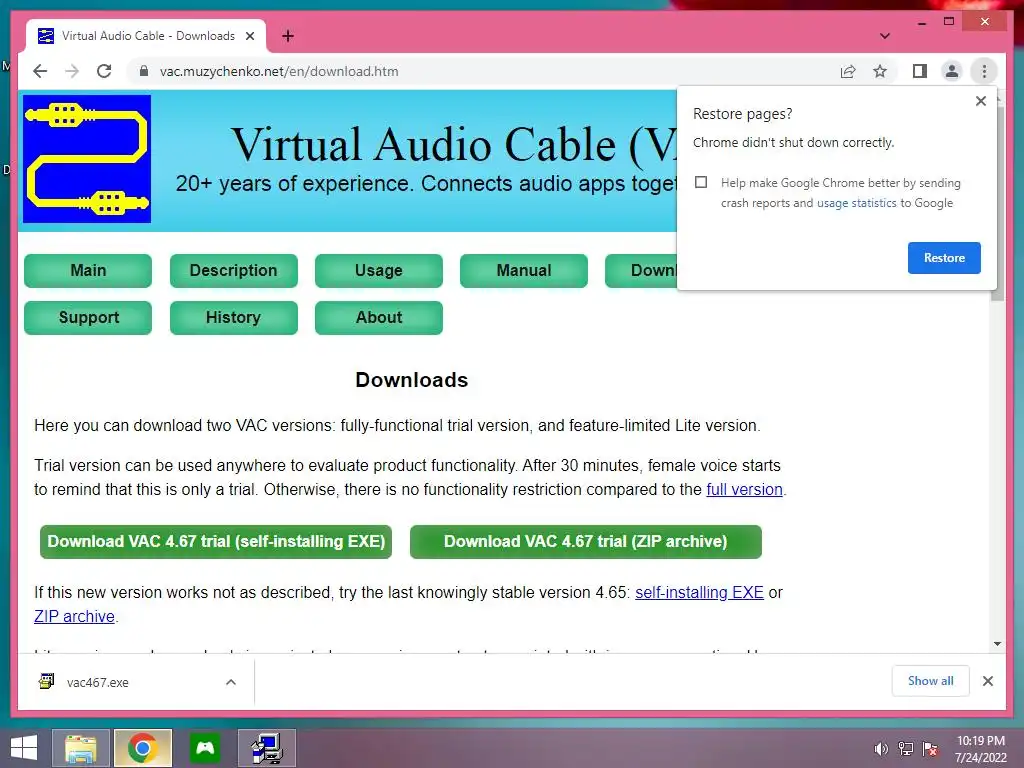Dismiss the Restore pages popup

tap(980, 101)
